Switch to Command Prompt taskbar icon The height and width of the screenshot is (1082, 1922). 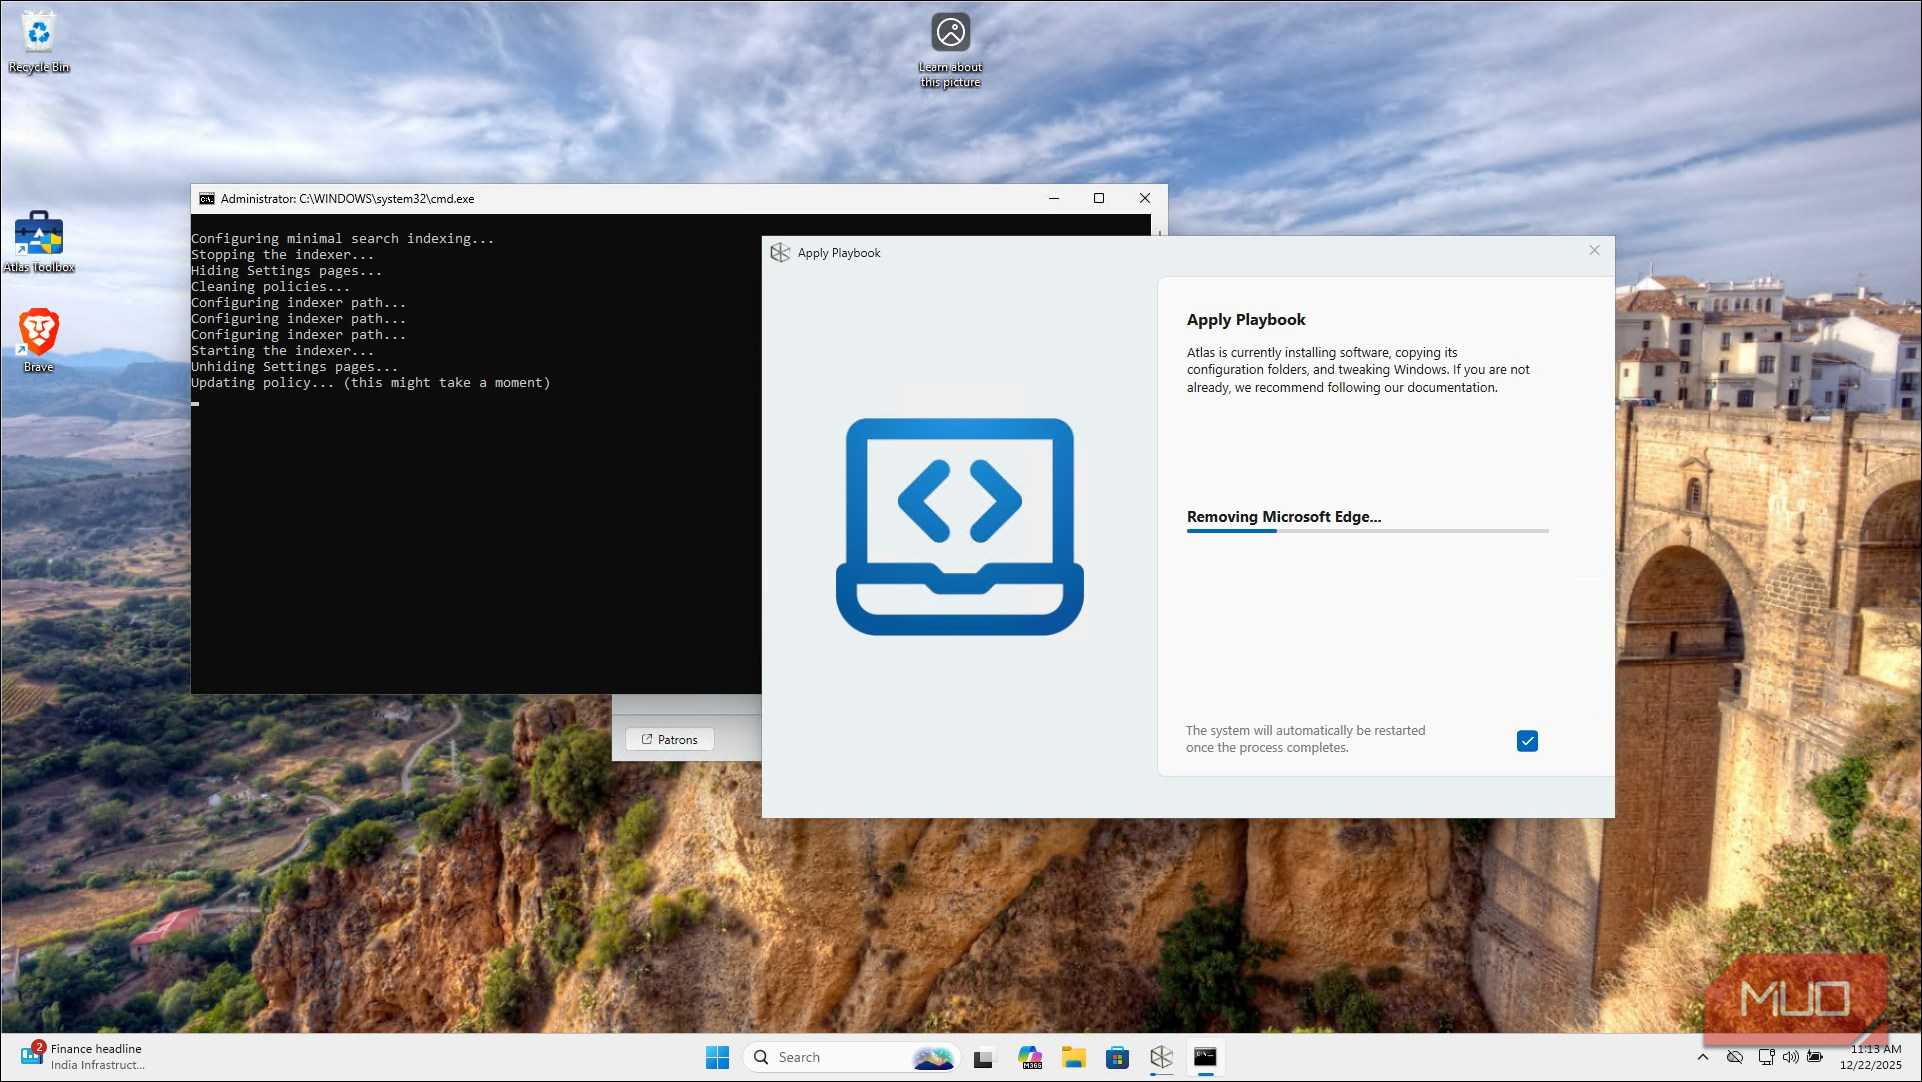tap(1205, 1057)
